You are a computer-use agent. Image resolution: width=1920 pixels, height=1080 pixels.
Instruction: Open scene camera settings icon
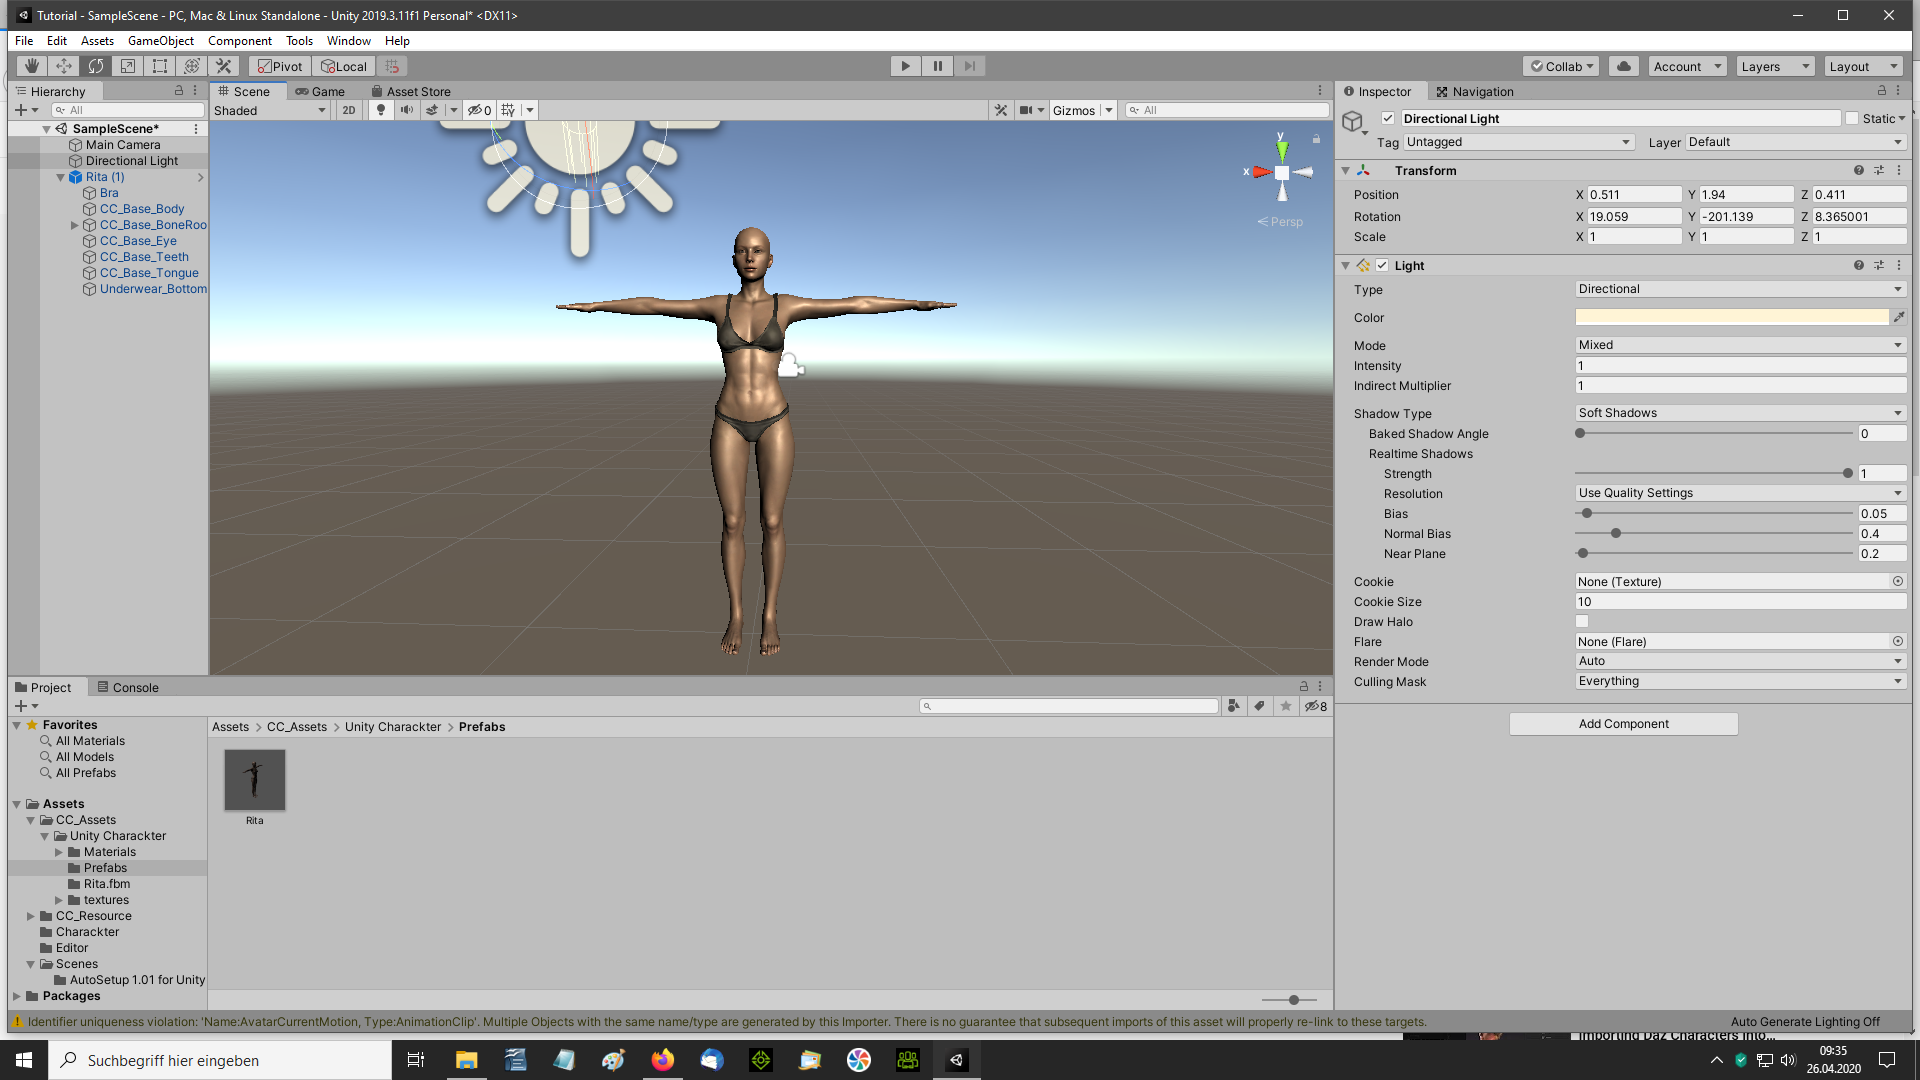(x=1026, y=110)
